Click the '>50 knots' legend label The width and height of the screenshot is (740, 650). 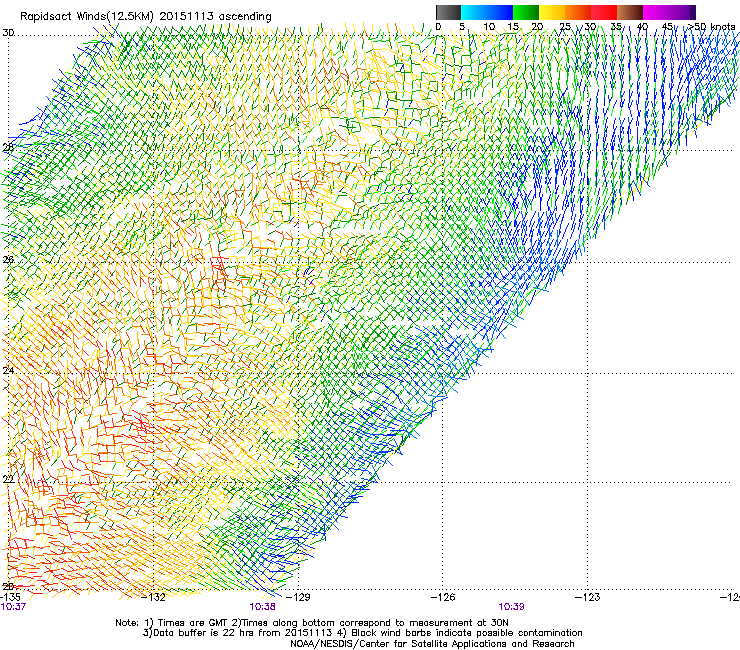712,26
